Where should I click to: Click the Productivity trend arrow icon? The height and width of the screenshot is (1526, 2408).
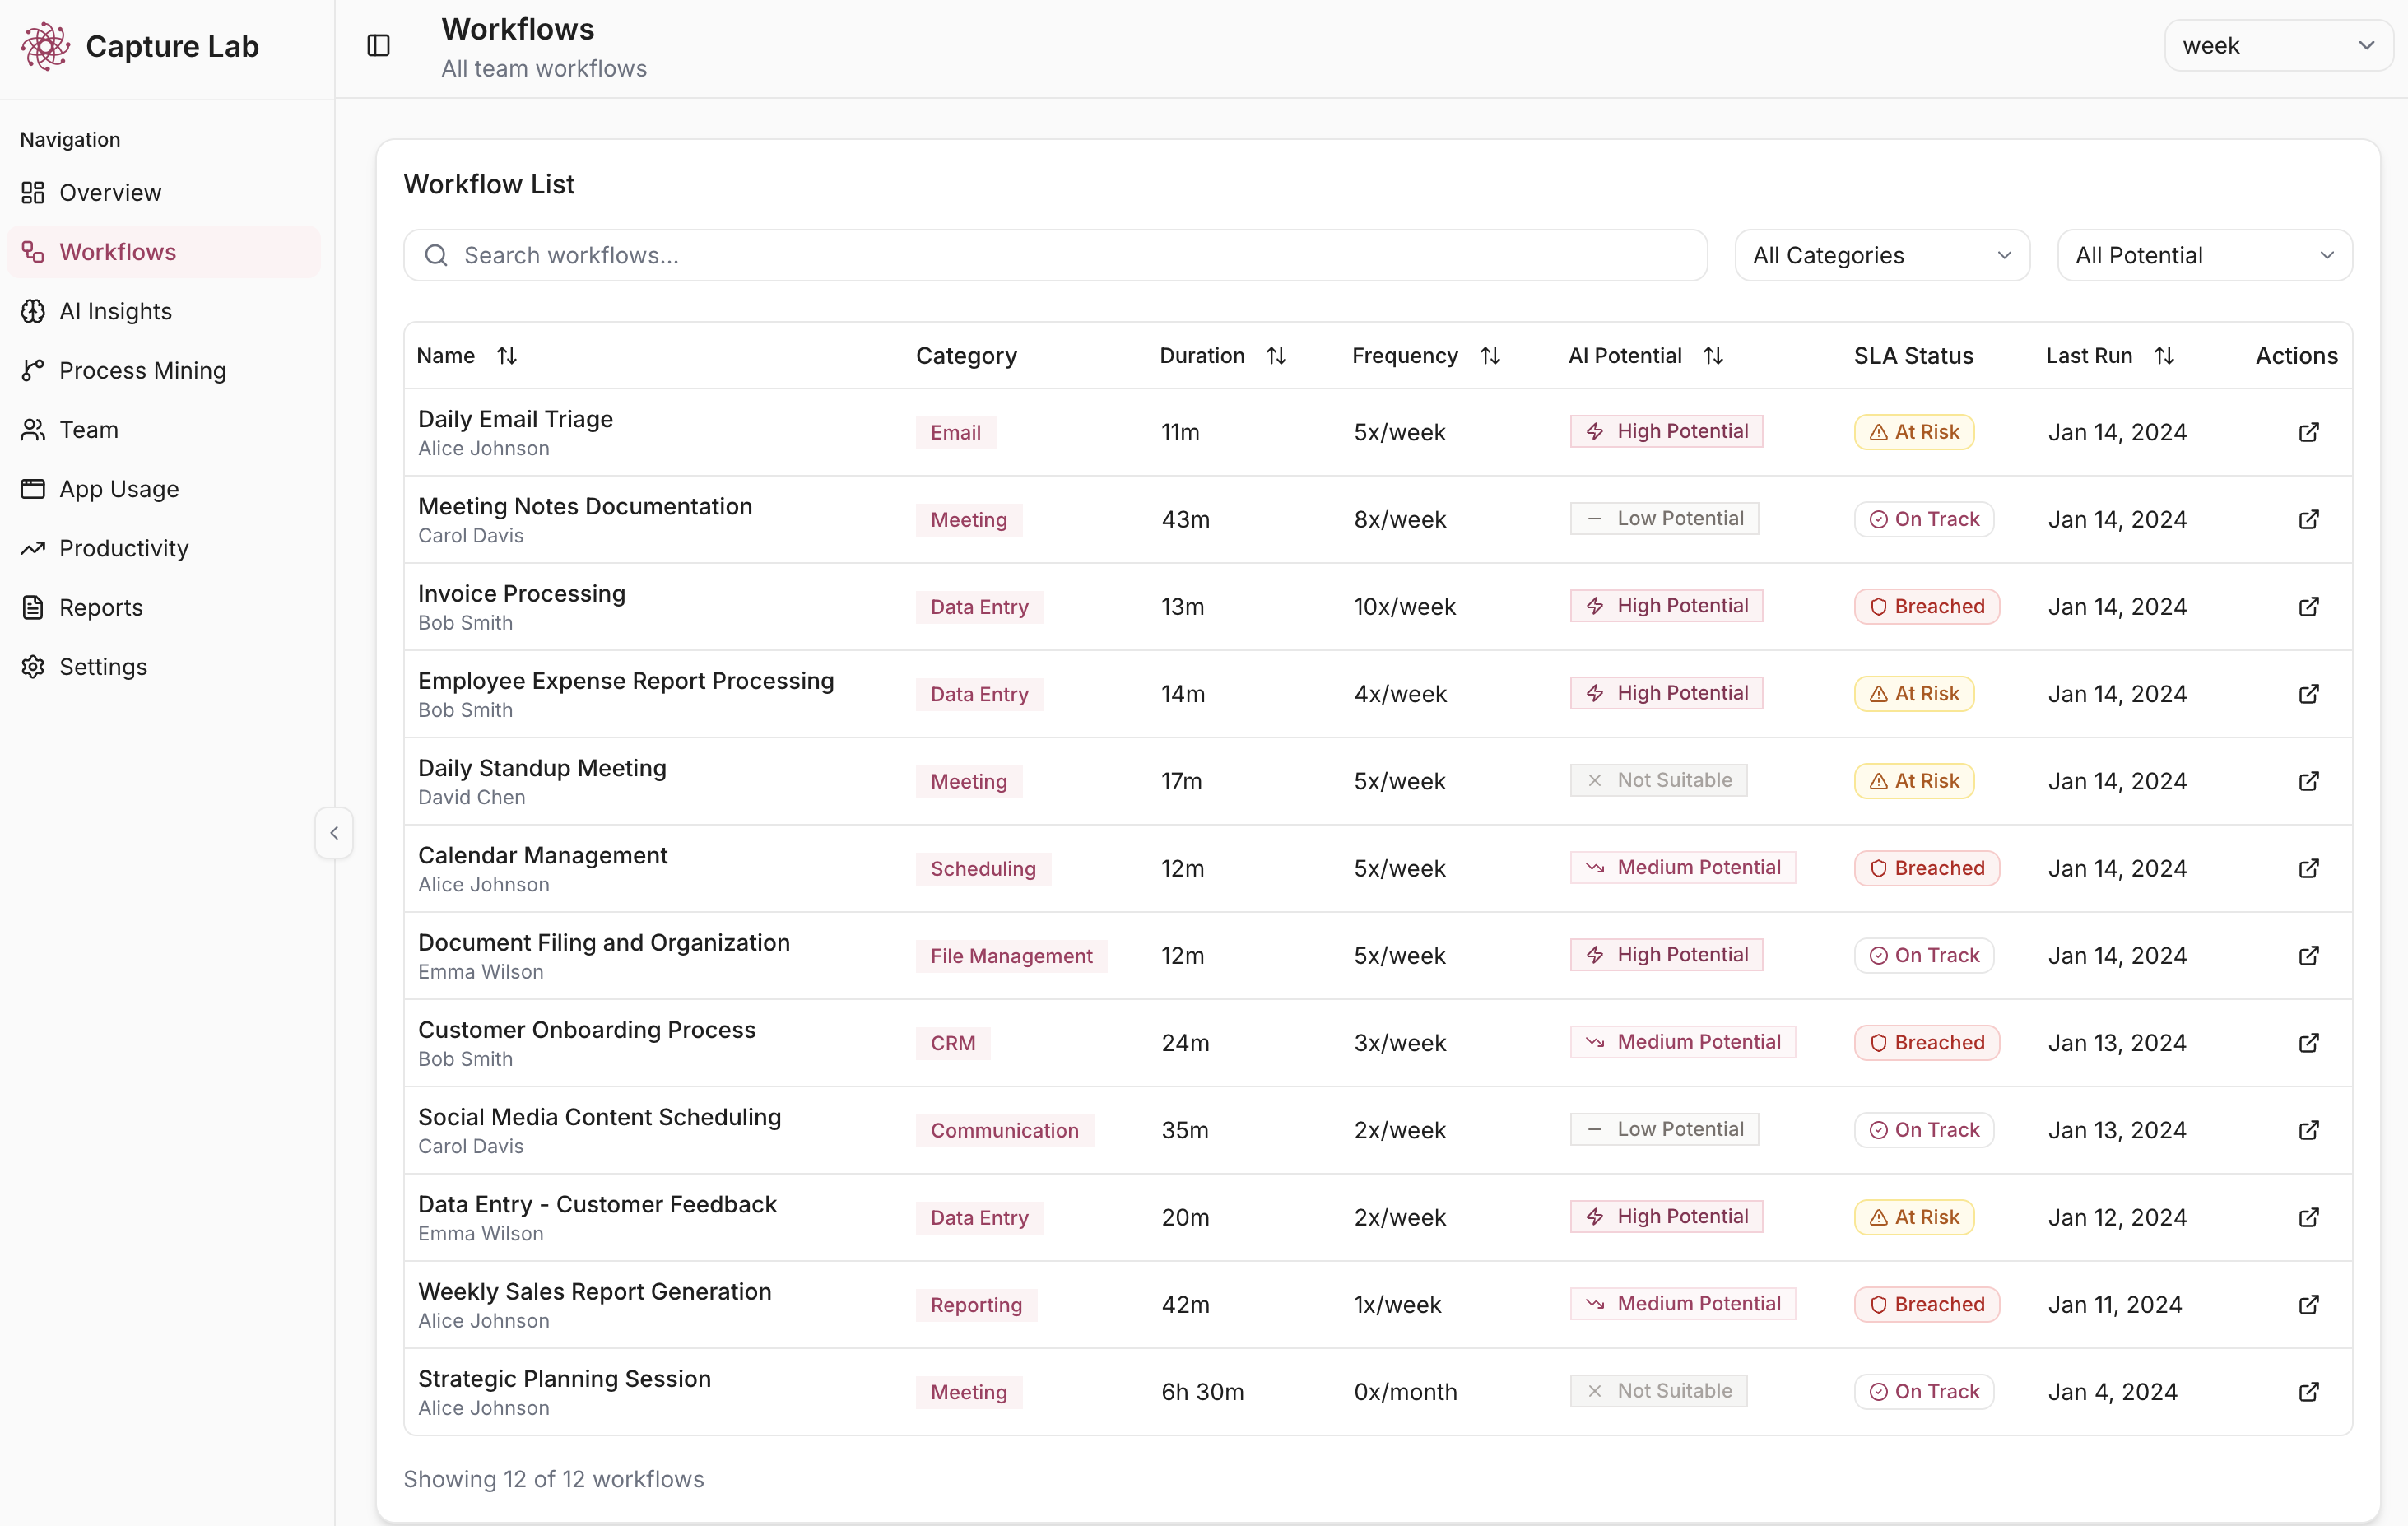[33, 548]
